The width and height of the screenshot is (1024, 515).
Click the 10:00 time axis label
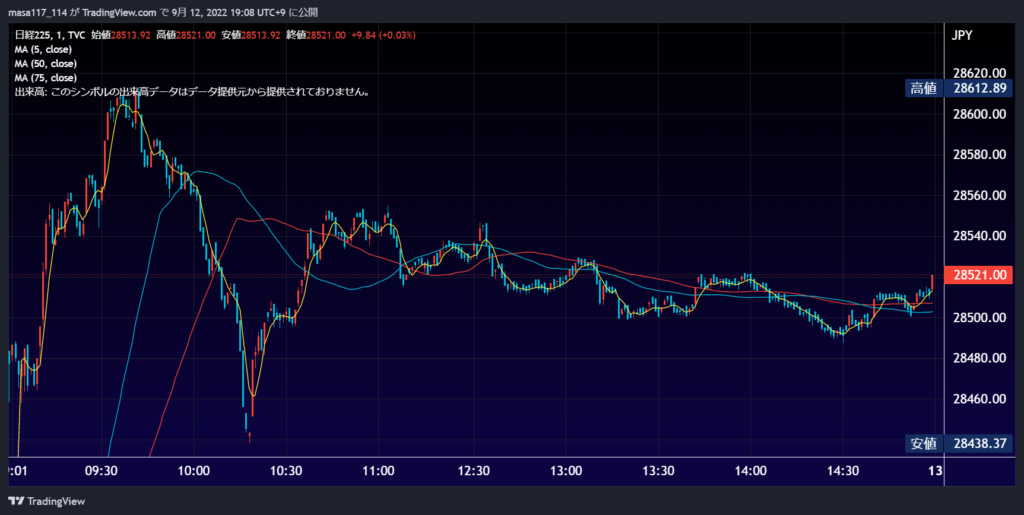click(193, 471)
